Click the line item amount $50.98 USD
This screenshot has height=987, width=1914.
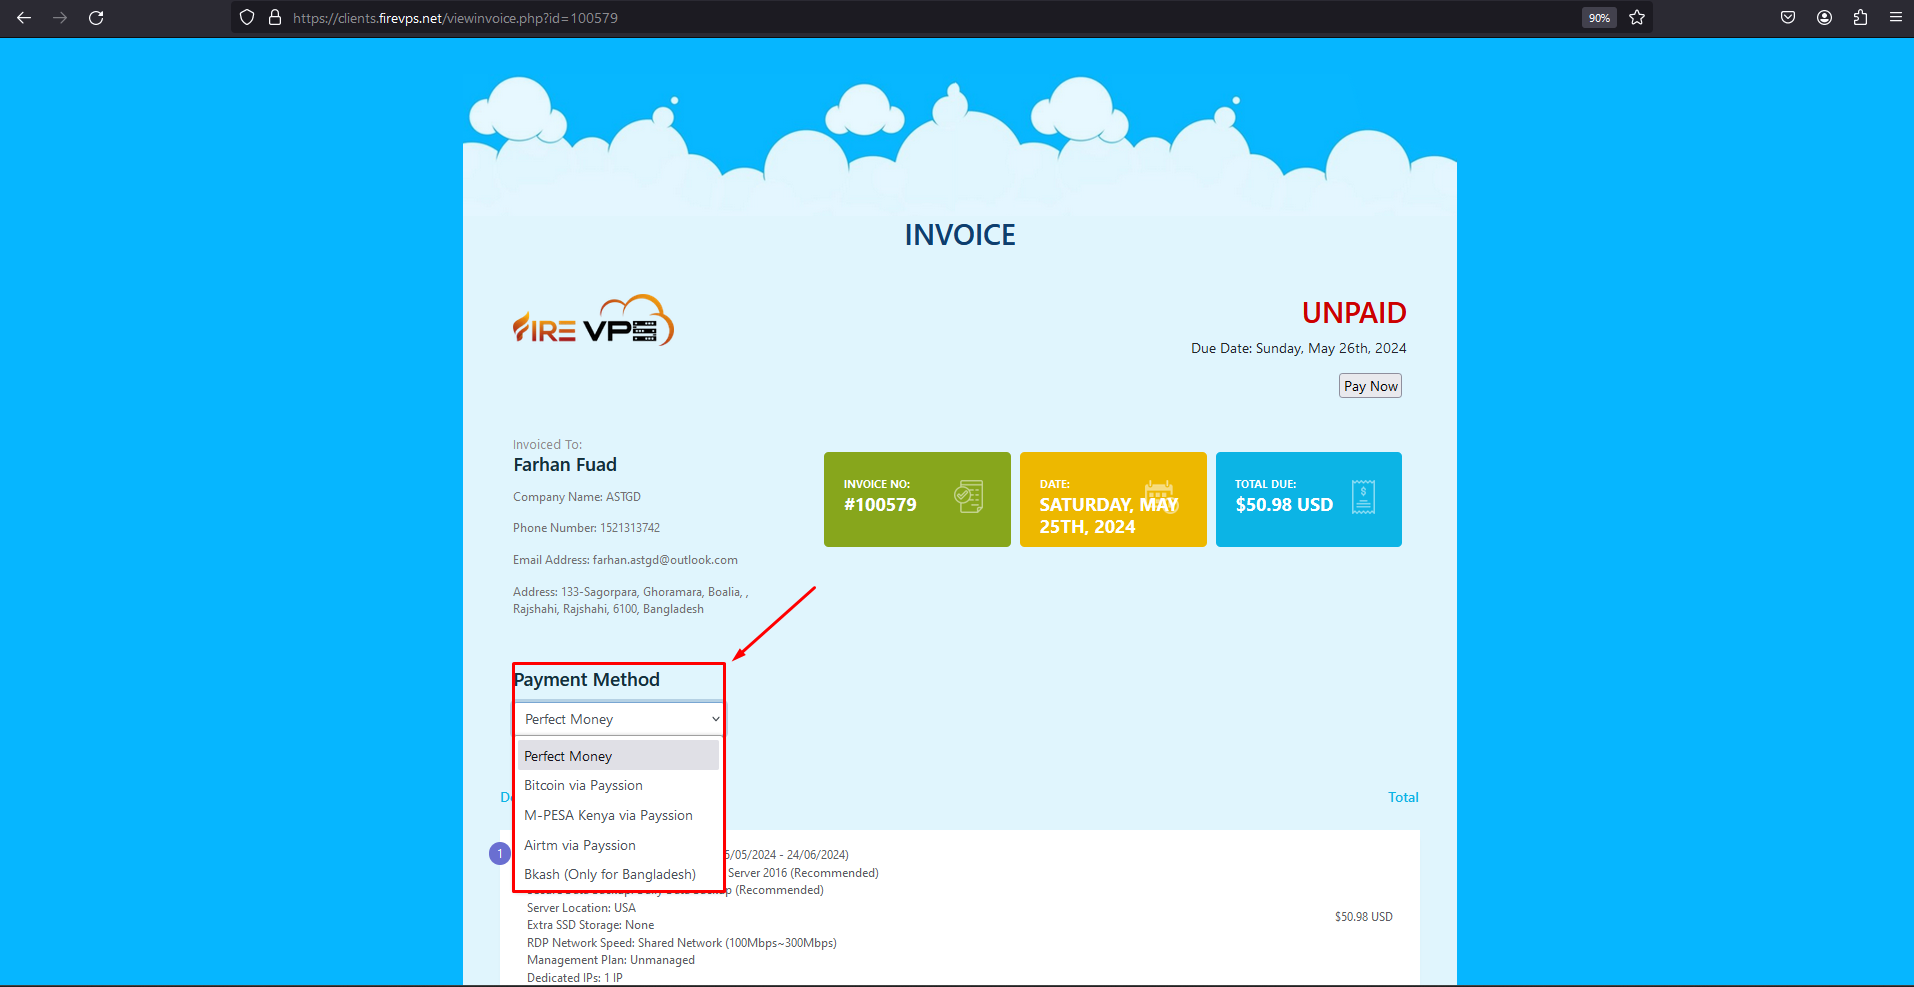click(1363, 917)
